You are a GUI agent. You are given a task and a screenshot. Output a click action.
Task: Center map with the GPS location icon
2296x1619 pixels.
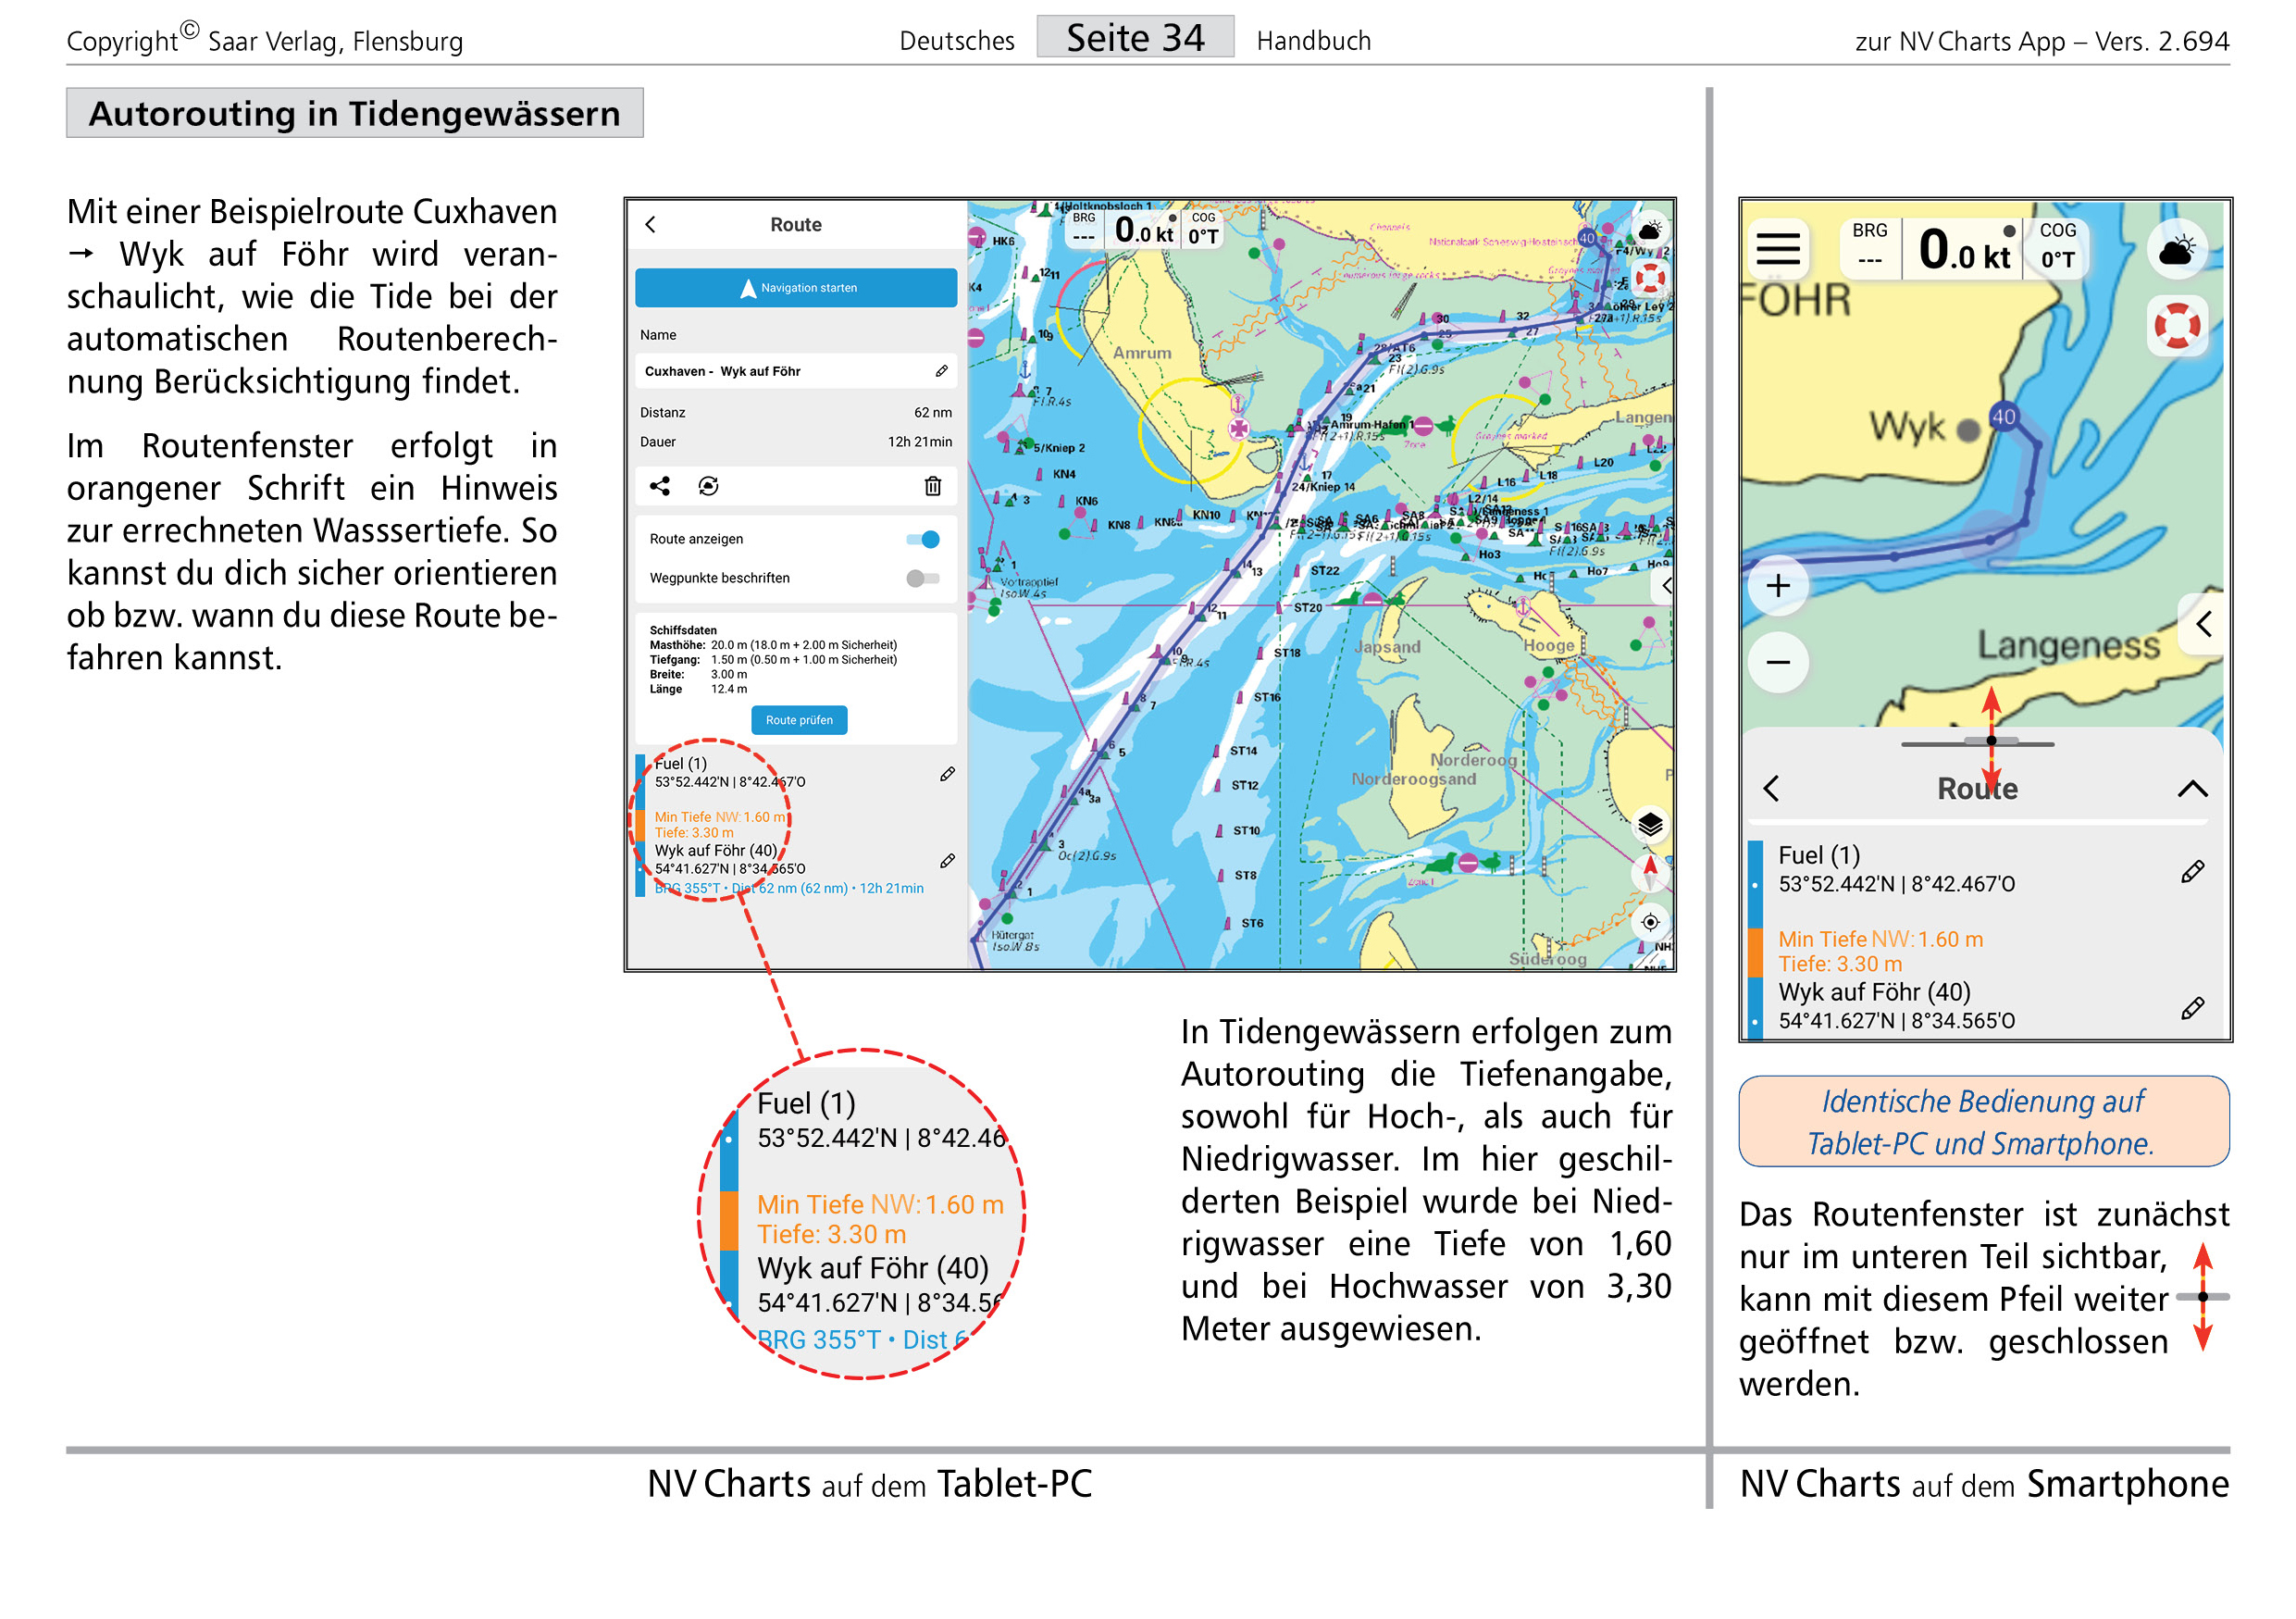coord(1650,921)
